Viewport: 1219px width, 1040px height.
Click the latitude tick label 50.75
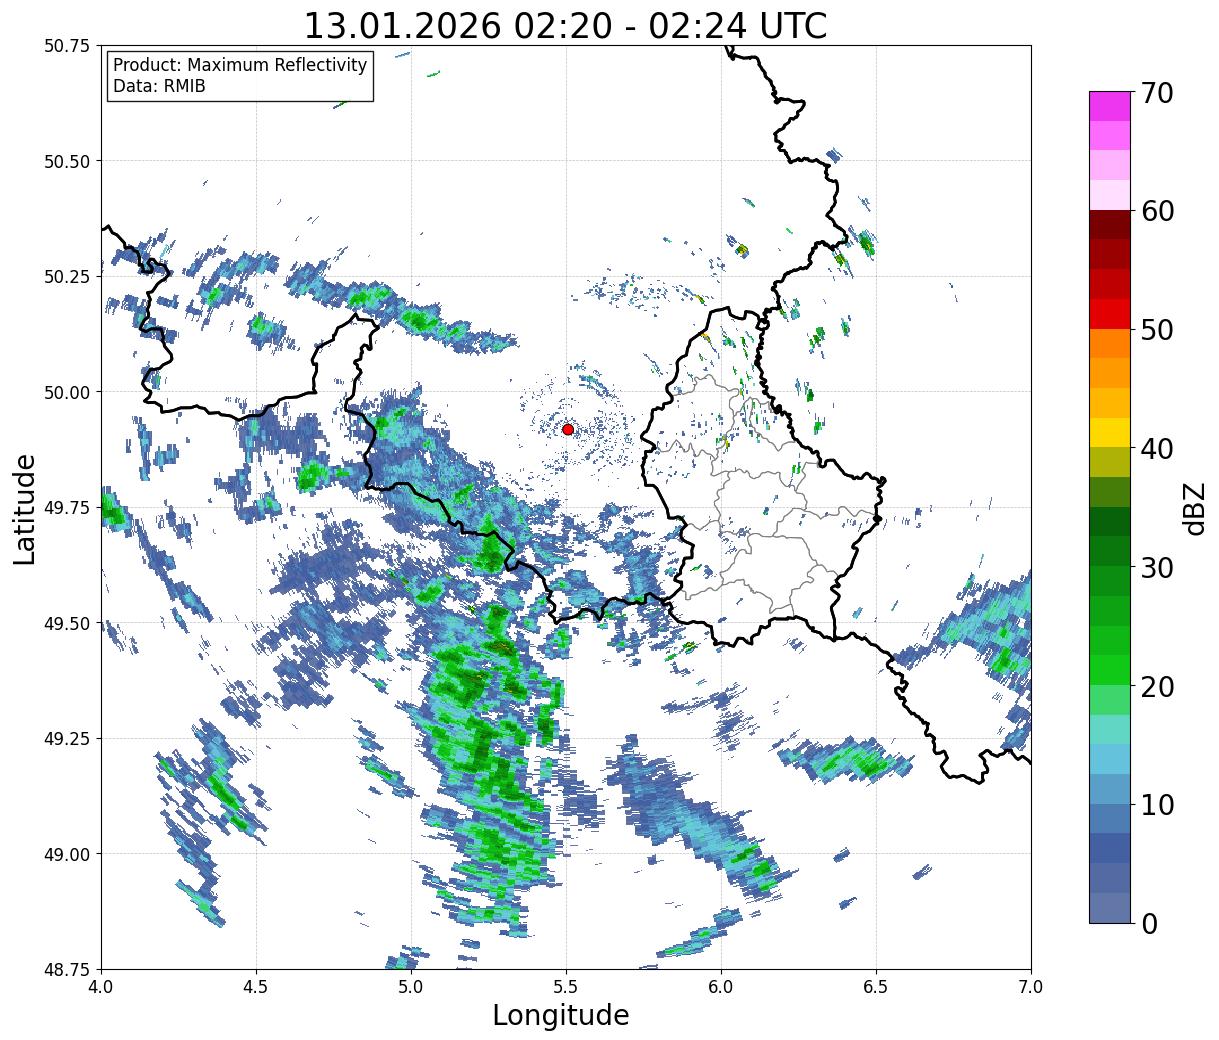pos(67,46)
